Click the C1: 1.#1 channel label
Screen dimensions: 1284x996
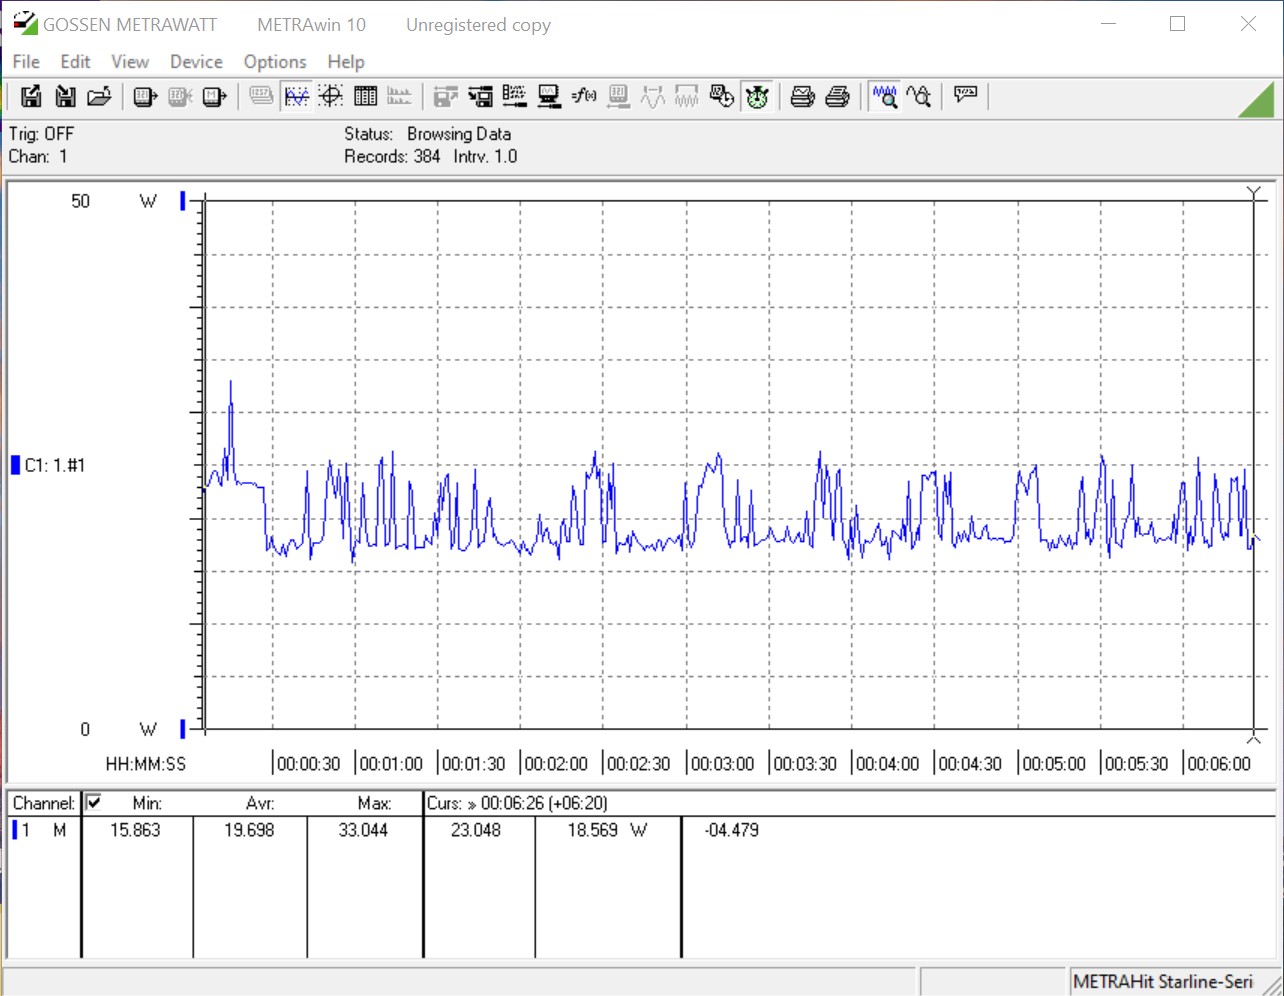[x=55, y=465]
